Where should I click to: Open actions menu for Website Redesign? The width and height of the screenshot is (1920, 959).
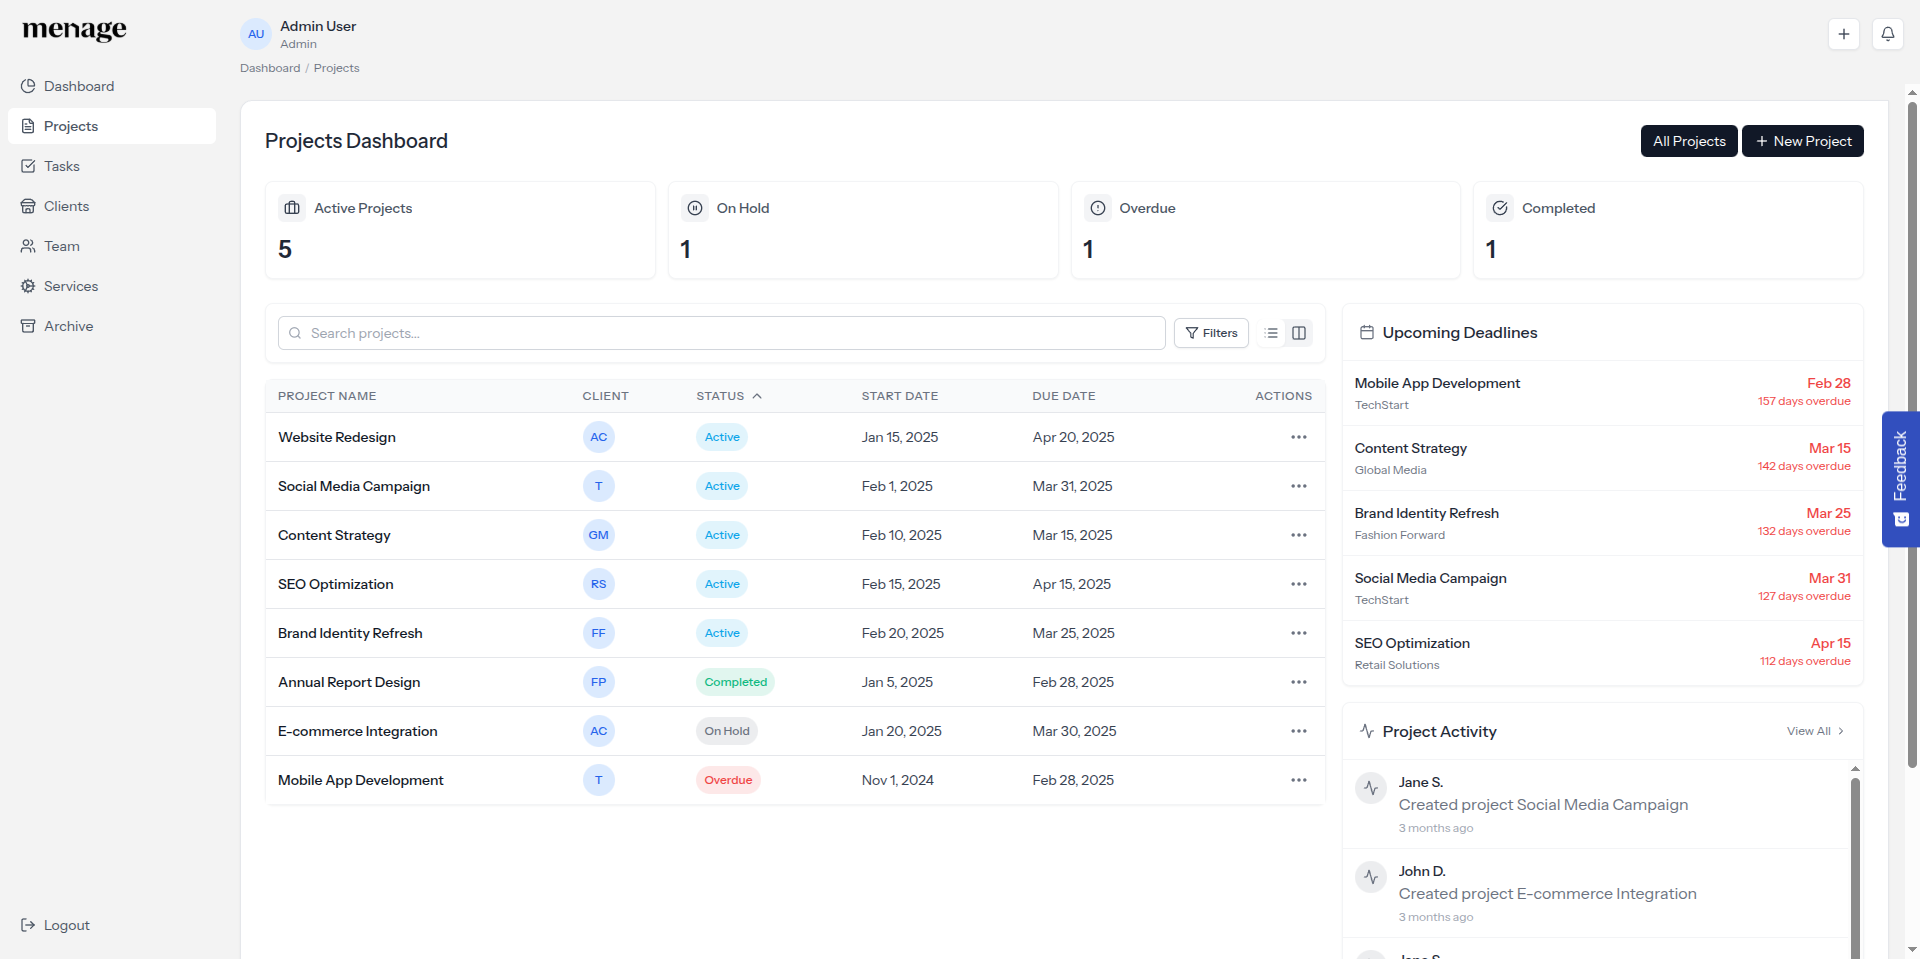coord(1298,437)
